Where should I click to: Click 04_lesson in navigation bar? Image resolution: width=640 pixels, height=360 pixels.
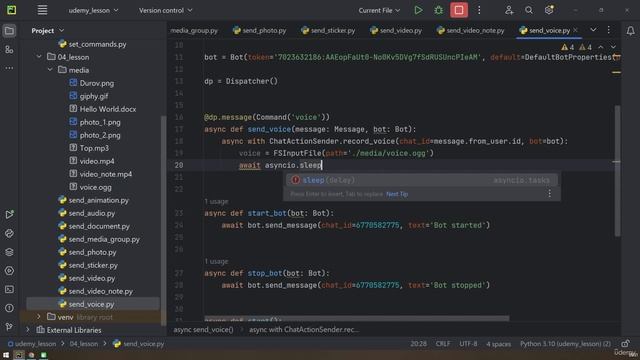point(84,344)
